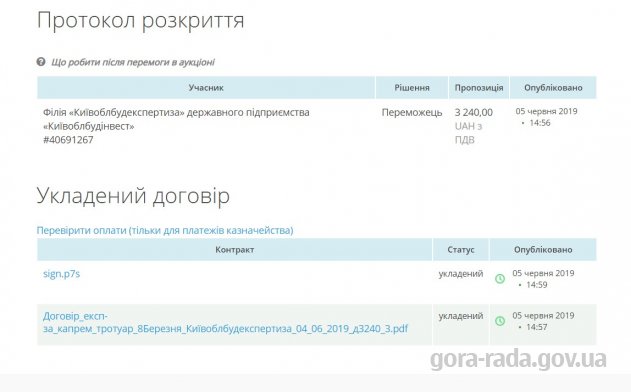Select 'Опубліковано' header in protocol table

(553, 88)
